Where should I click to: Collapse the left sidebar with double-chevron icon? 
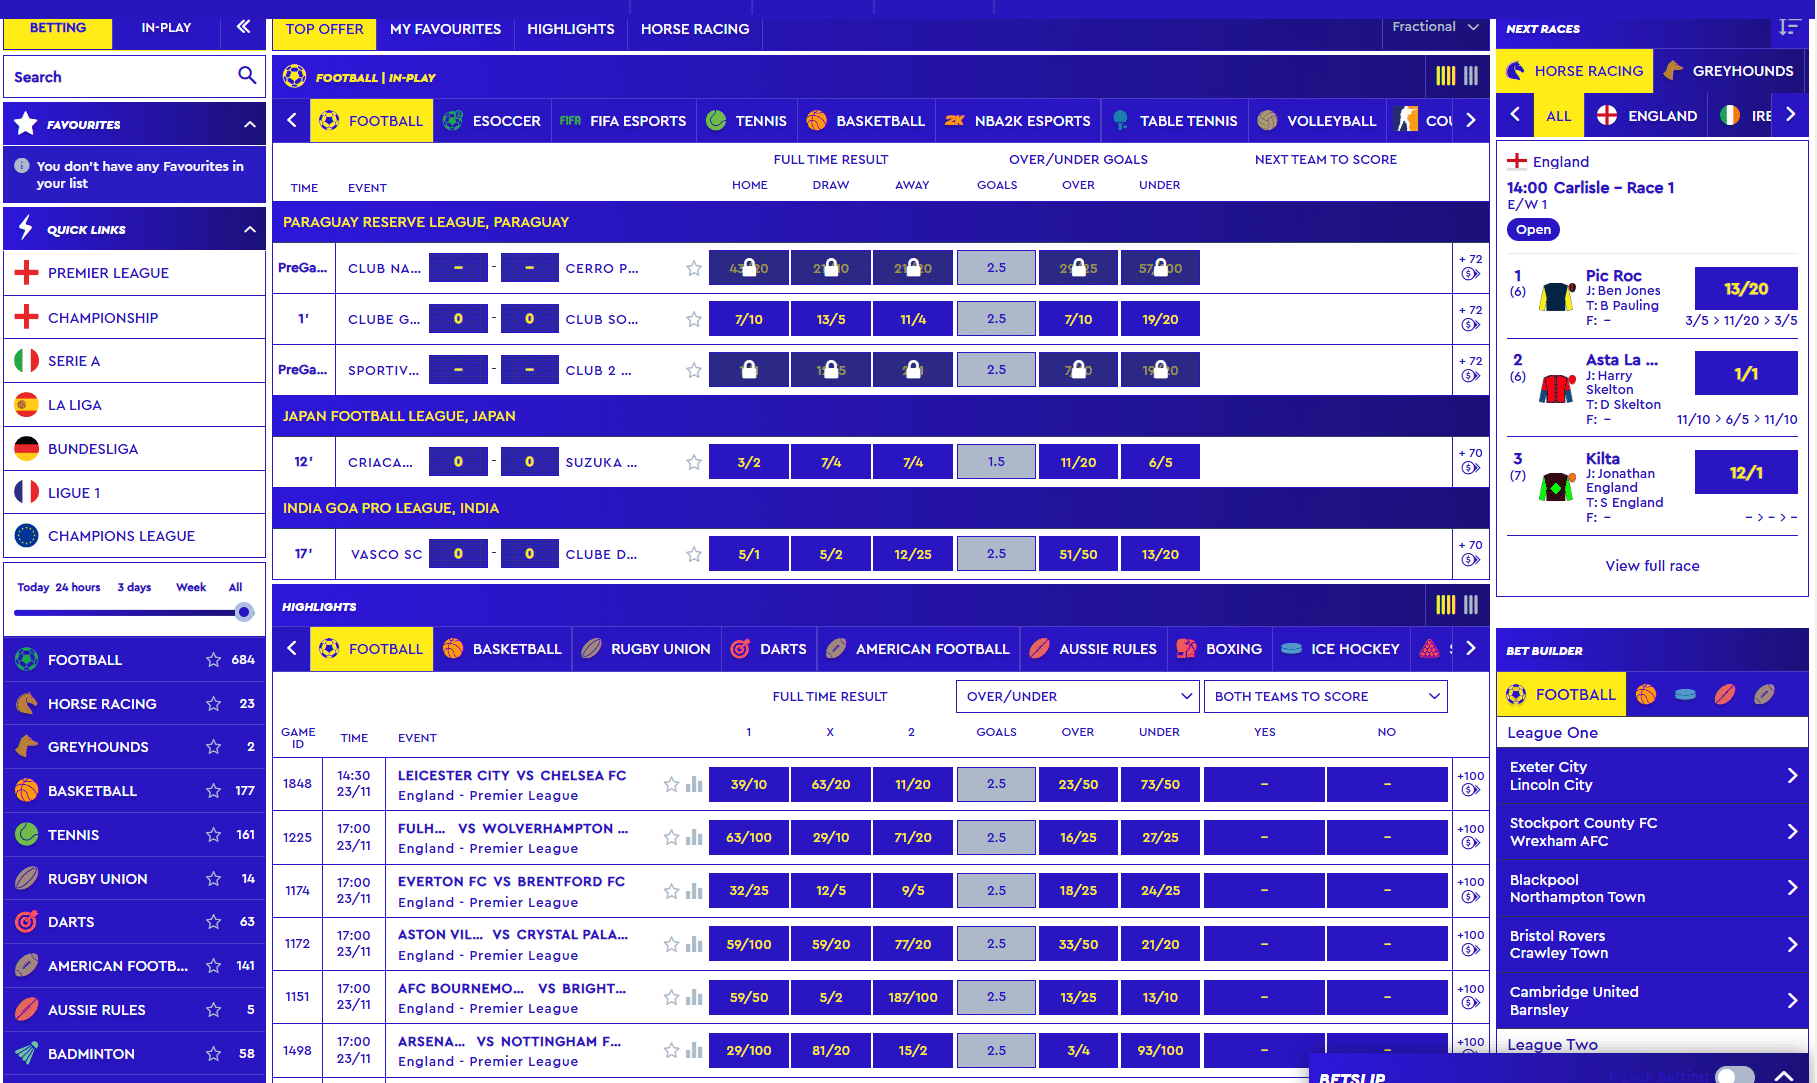pyautogui.click(x=243, y=27)
